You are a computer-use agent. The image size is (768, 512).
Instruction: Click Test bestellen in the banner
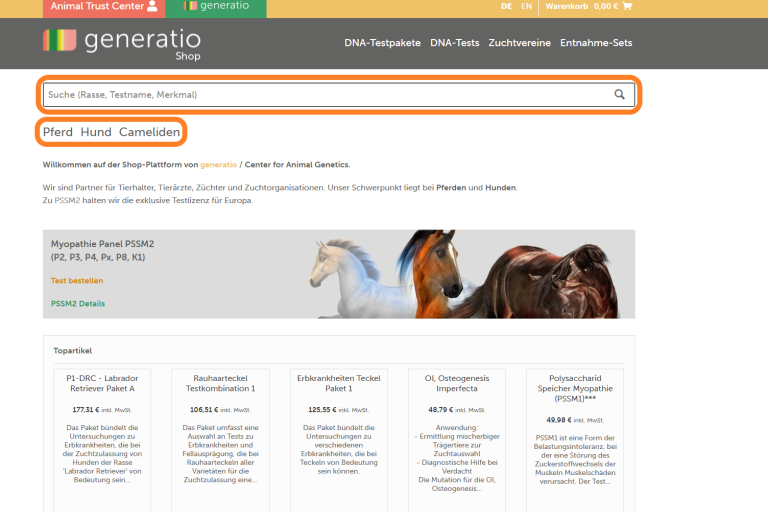click(77, 281)
